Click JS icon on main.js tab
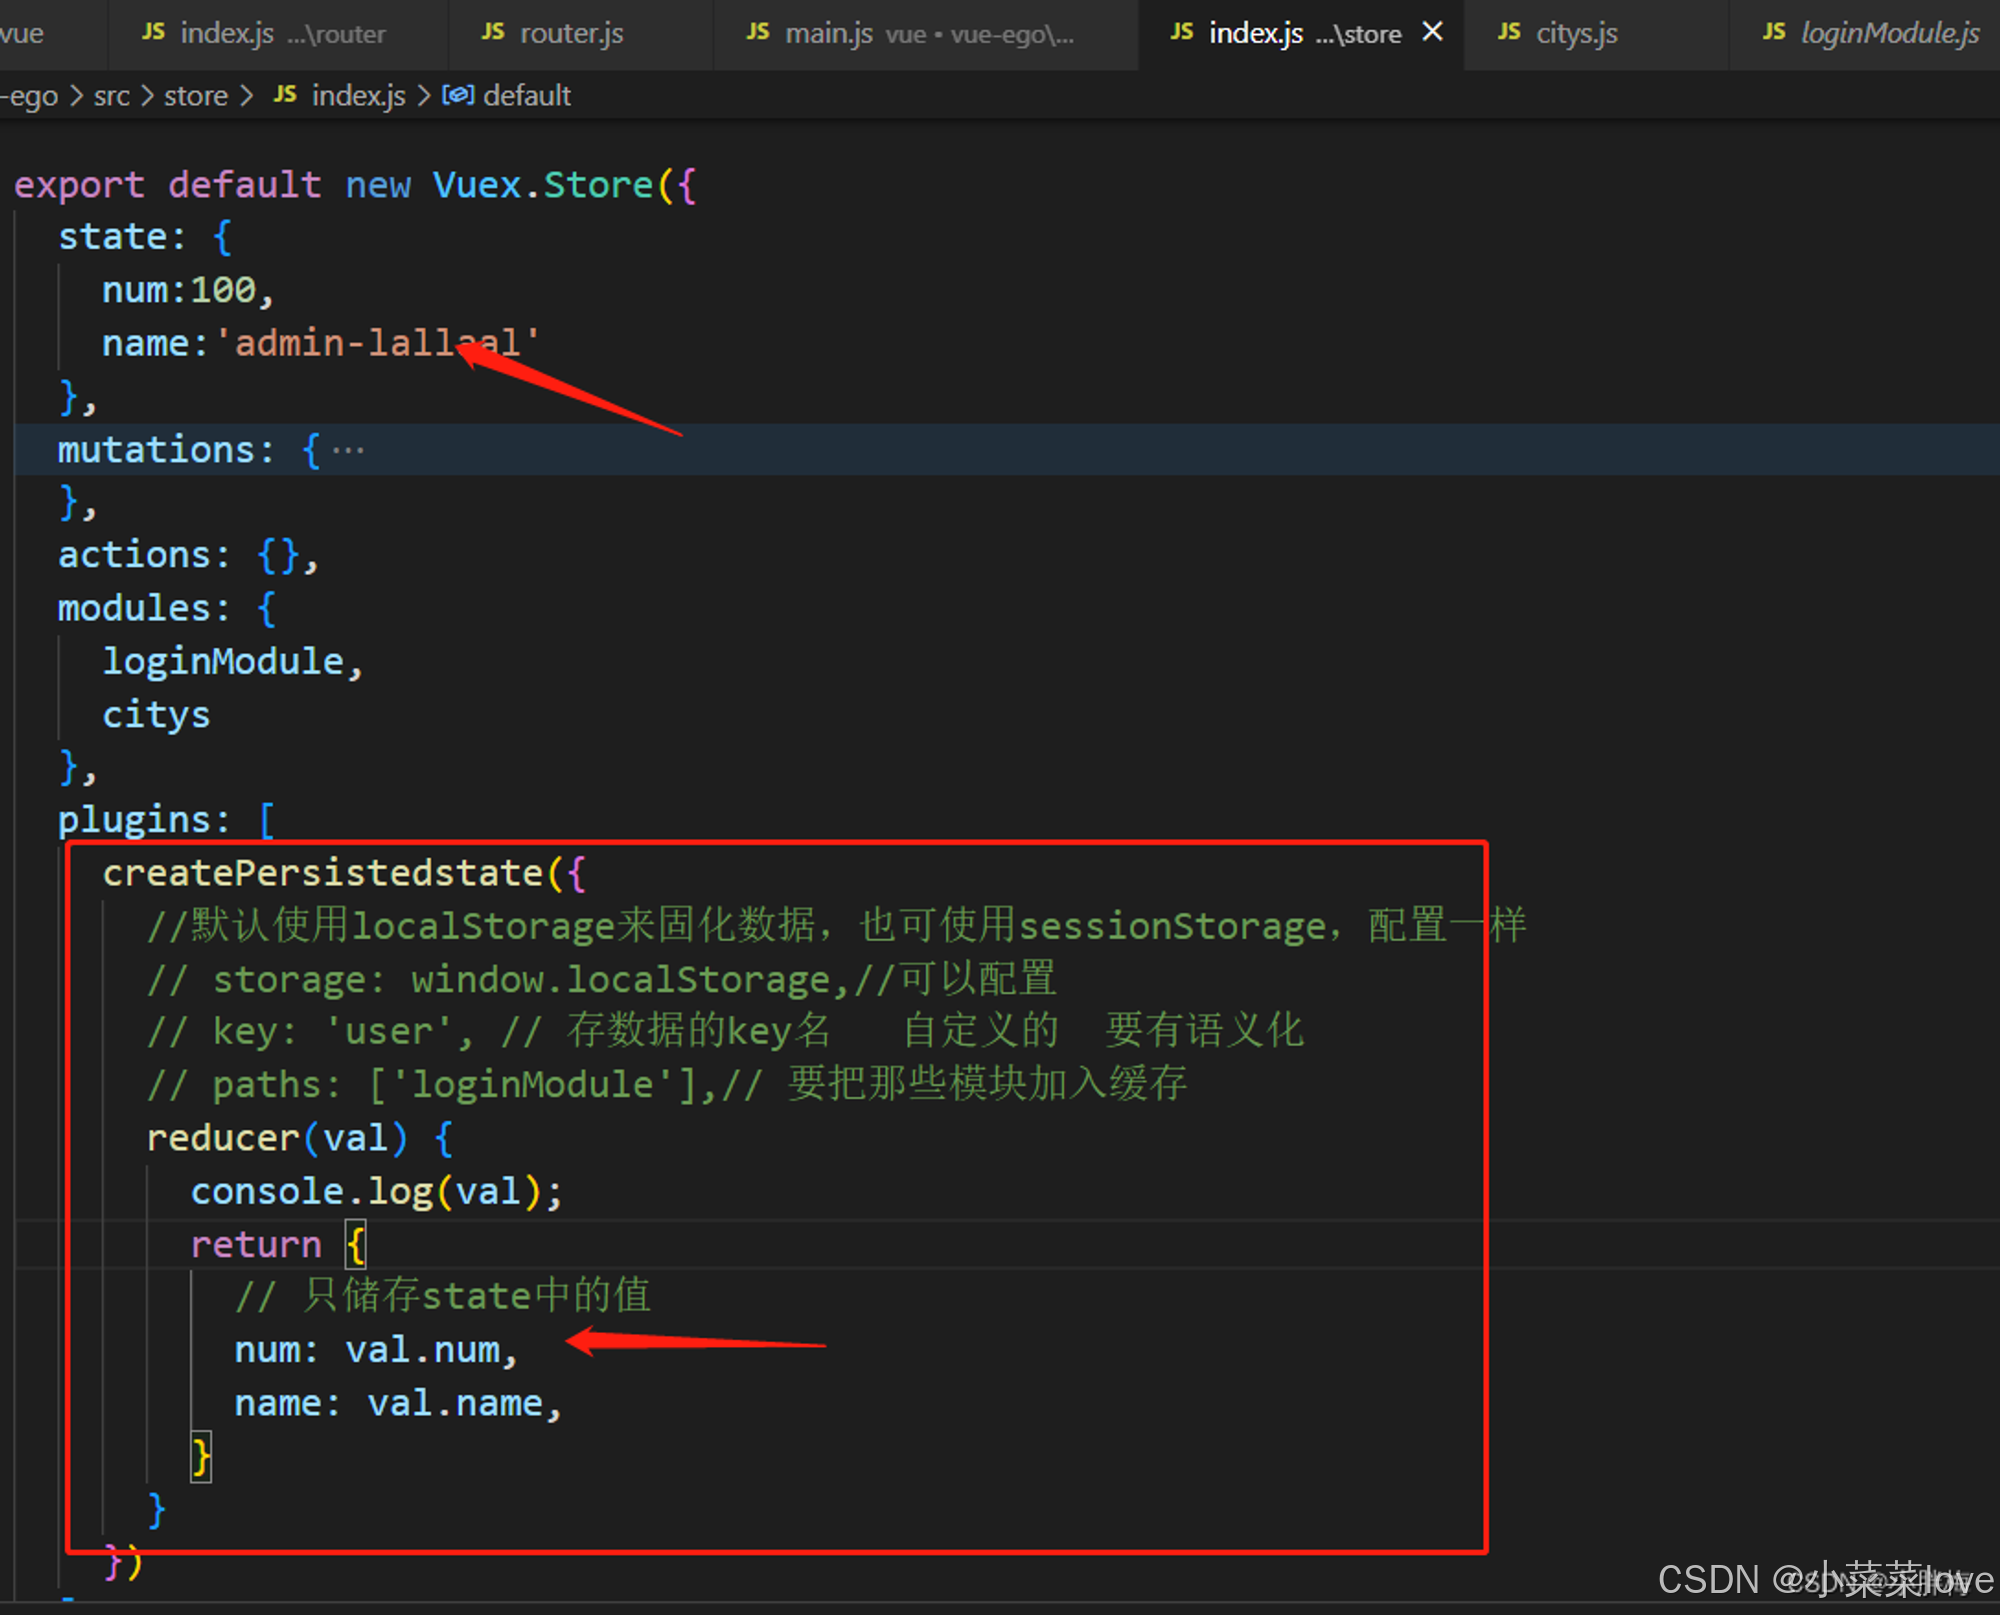This screenshot has width=2000, height=1615. coord(758,33)
